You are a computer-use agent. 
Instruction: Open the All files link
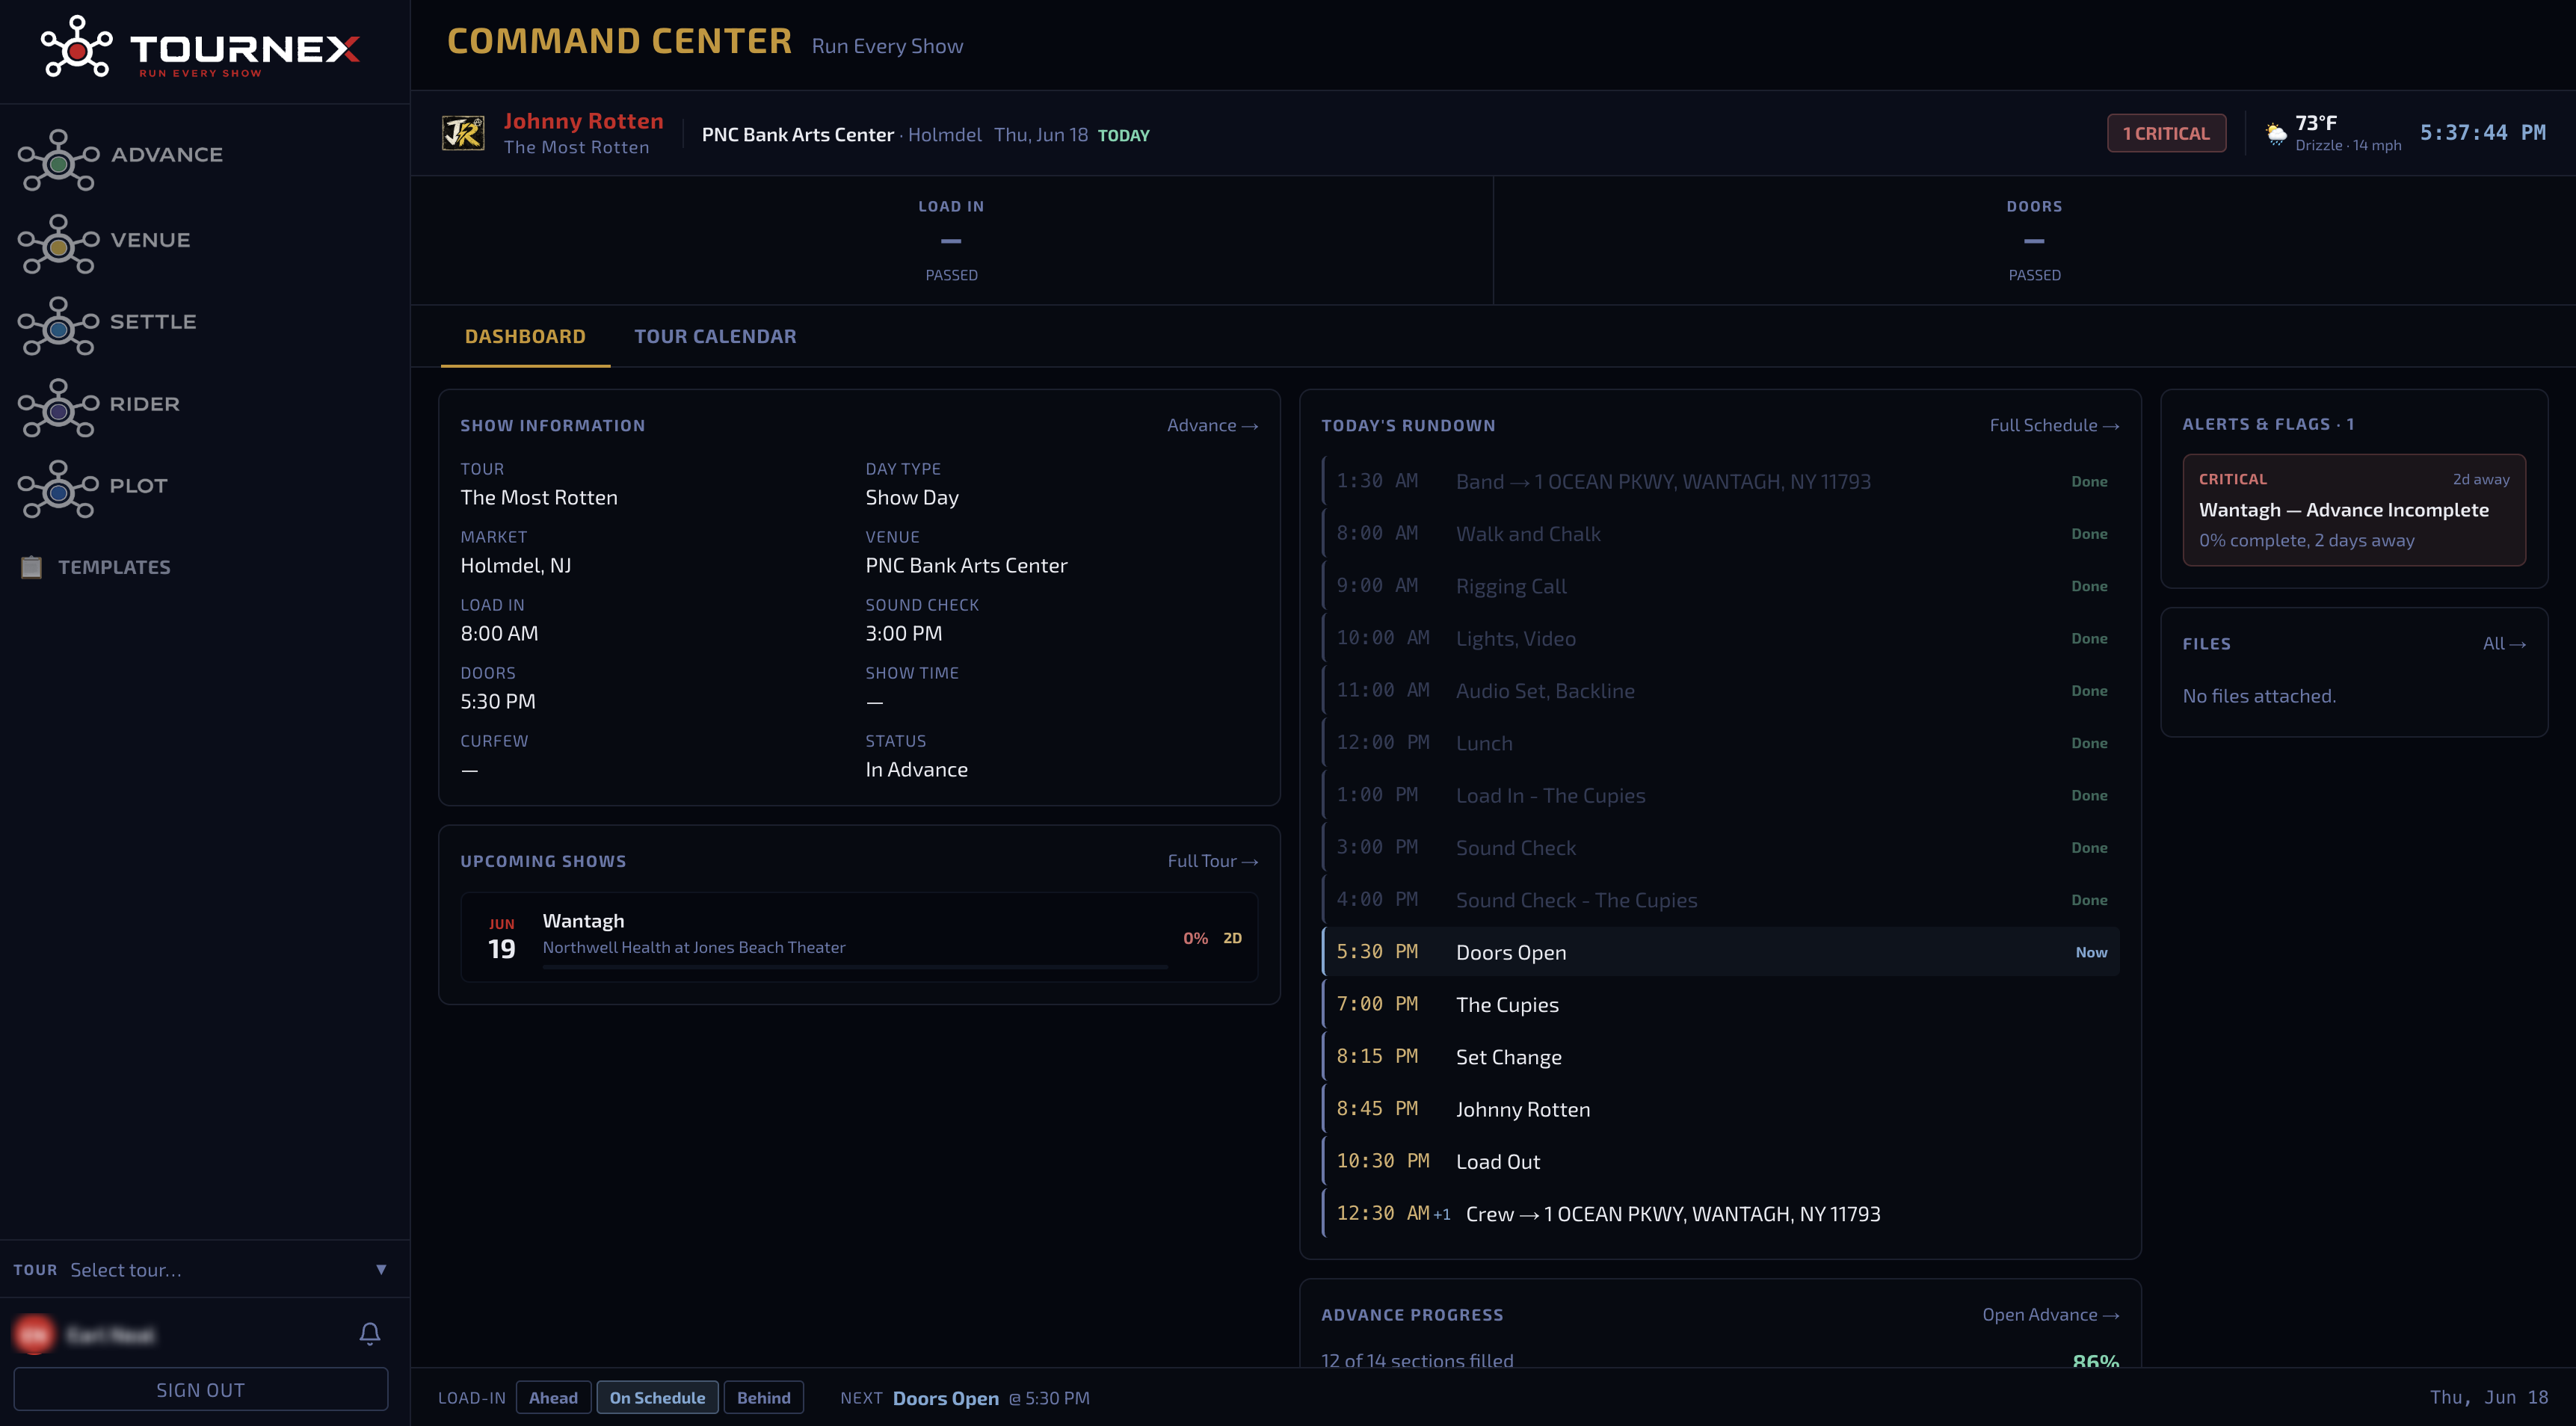click(2504, 644)
